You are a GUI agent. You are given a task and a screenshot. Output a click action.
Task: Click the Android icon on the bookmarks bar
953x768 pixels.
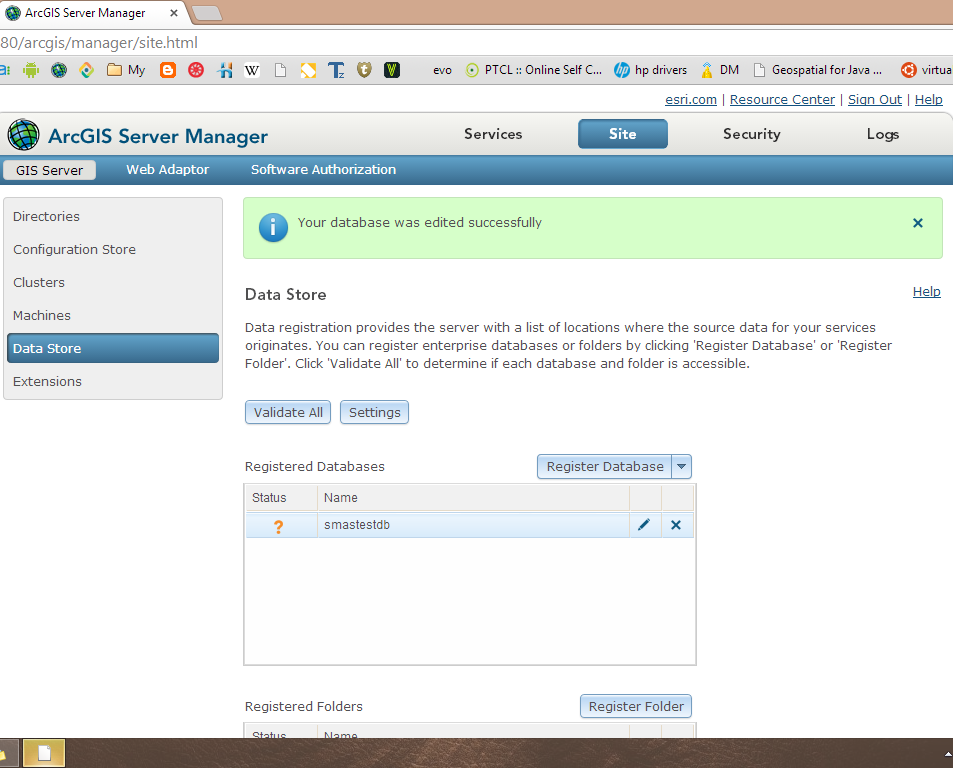pos(30,70)
